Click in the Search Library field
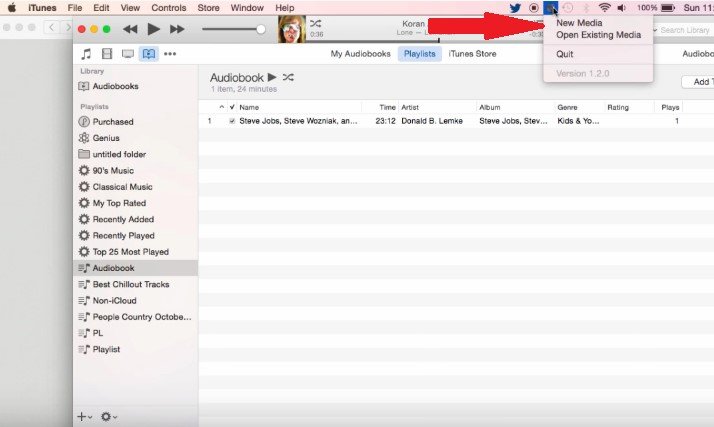This screenshot has width=714, height=427. click(683, 30)
